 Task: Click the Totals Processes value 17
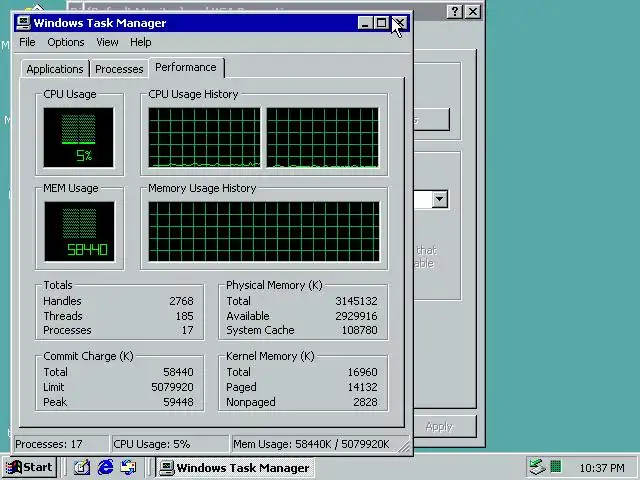pos(187,330)
